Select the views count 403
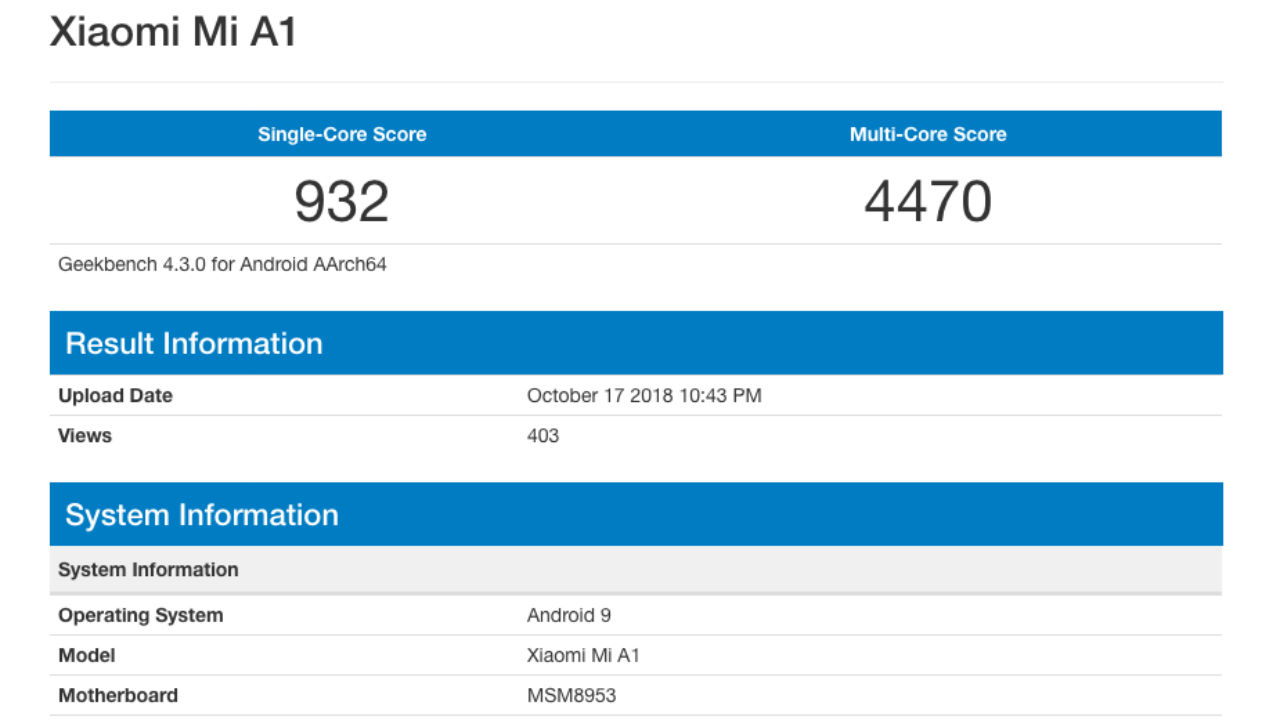The width and height of the screenshot is (1280, 720). point(543,436)
